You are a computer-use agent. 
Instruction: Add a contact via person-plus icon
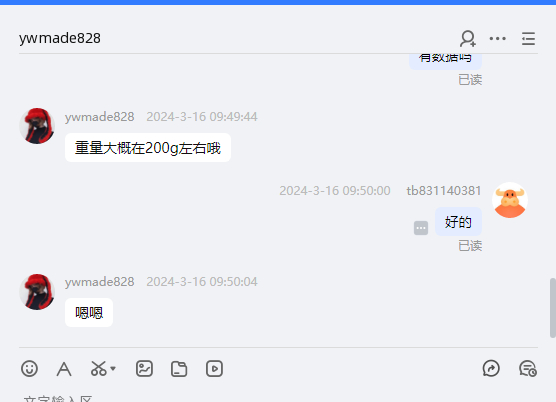click(x=468, y=38)
